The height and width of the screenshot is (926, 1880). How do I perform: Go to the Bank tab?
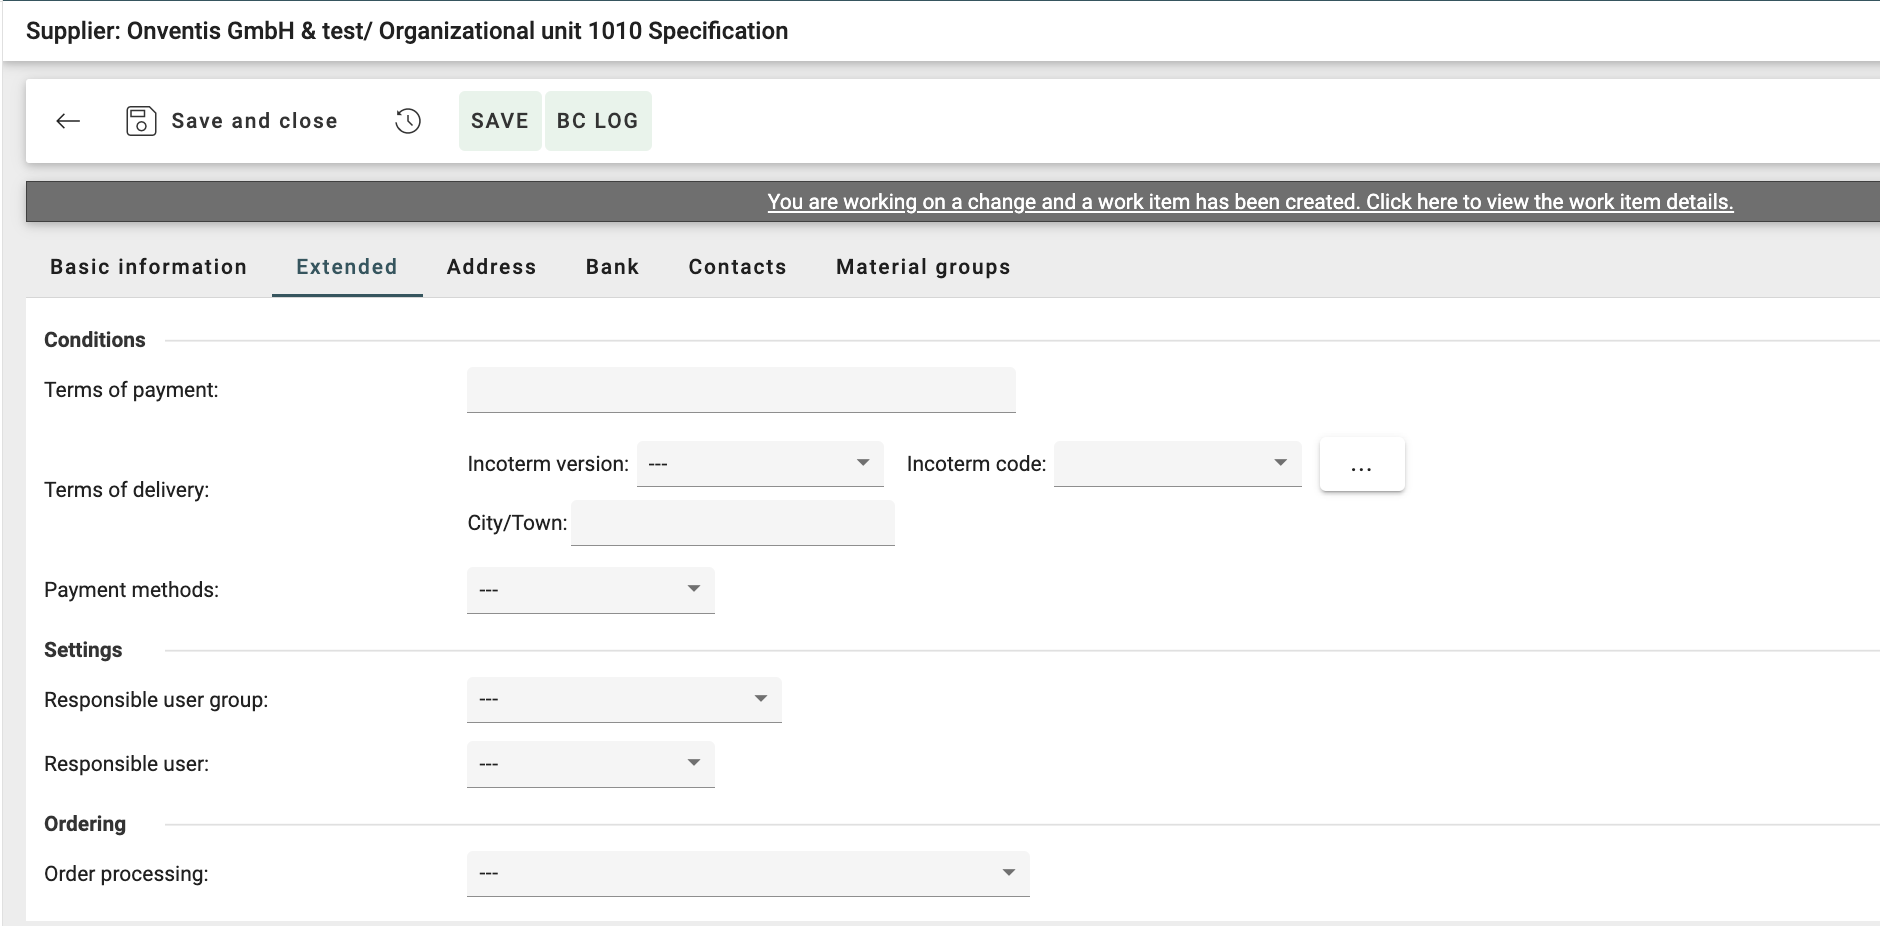[612, 267]
